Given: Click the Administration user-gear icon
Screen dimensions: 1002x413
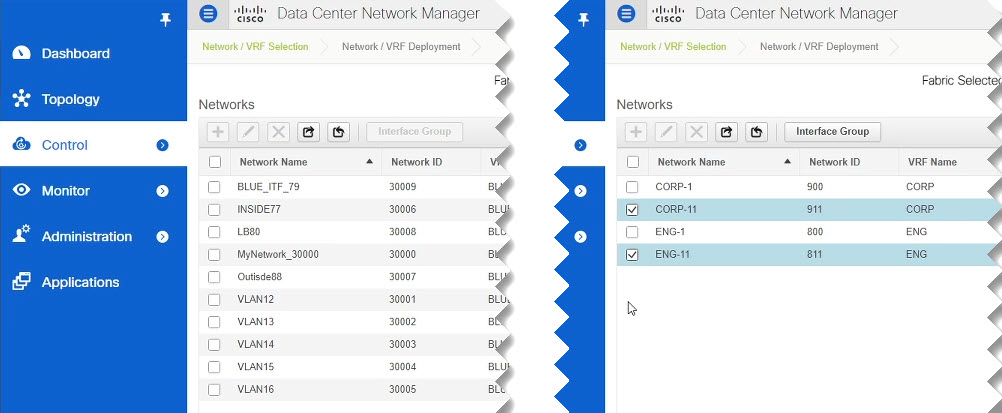Looking at the screenshot, I should click(x=21, y=235).
